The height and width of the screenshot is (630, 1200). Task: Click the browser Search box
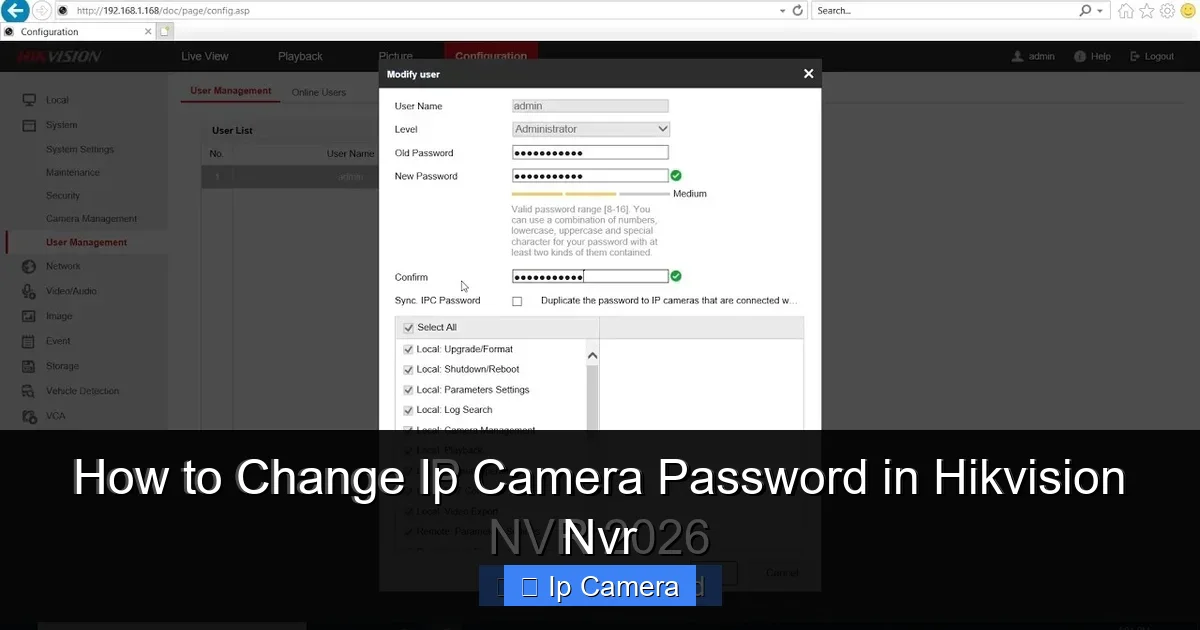coord(945,11)
